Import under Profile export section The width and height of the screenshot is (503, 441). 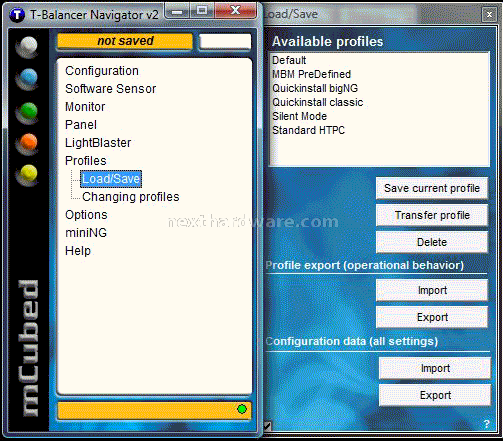(432, 290)
